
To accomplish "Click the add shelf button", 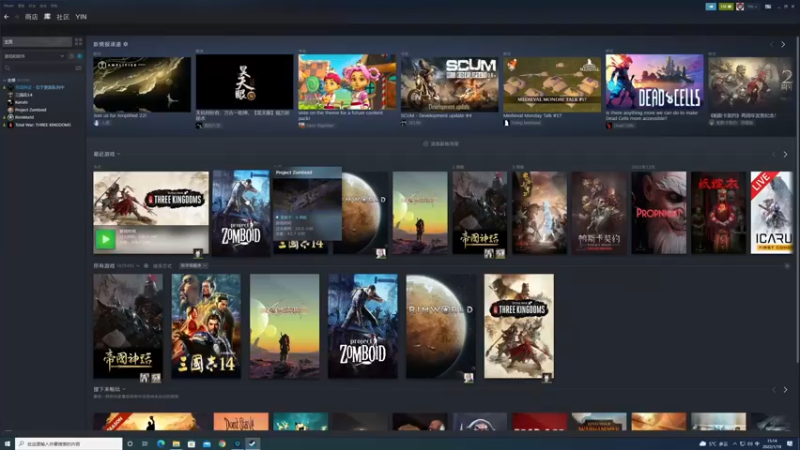I will click(441, 144).
